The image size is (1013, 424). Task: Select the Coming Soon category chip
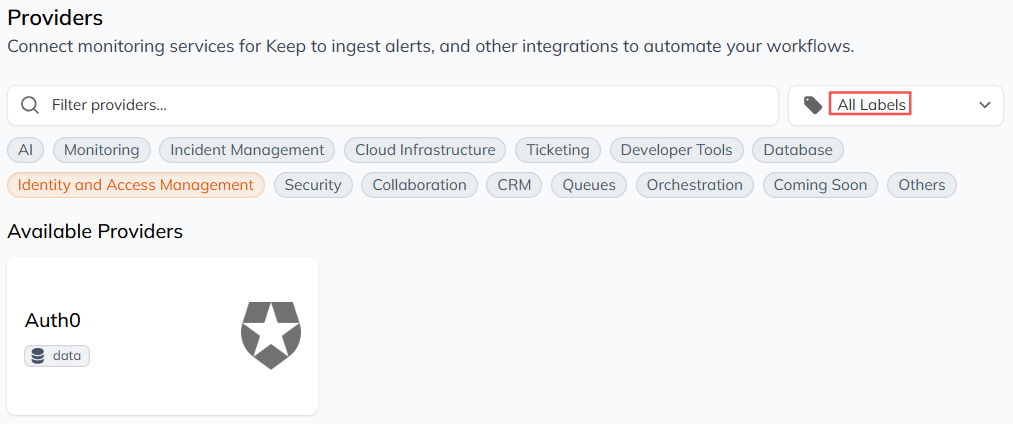820,185
